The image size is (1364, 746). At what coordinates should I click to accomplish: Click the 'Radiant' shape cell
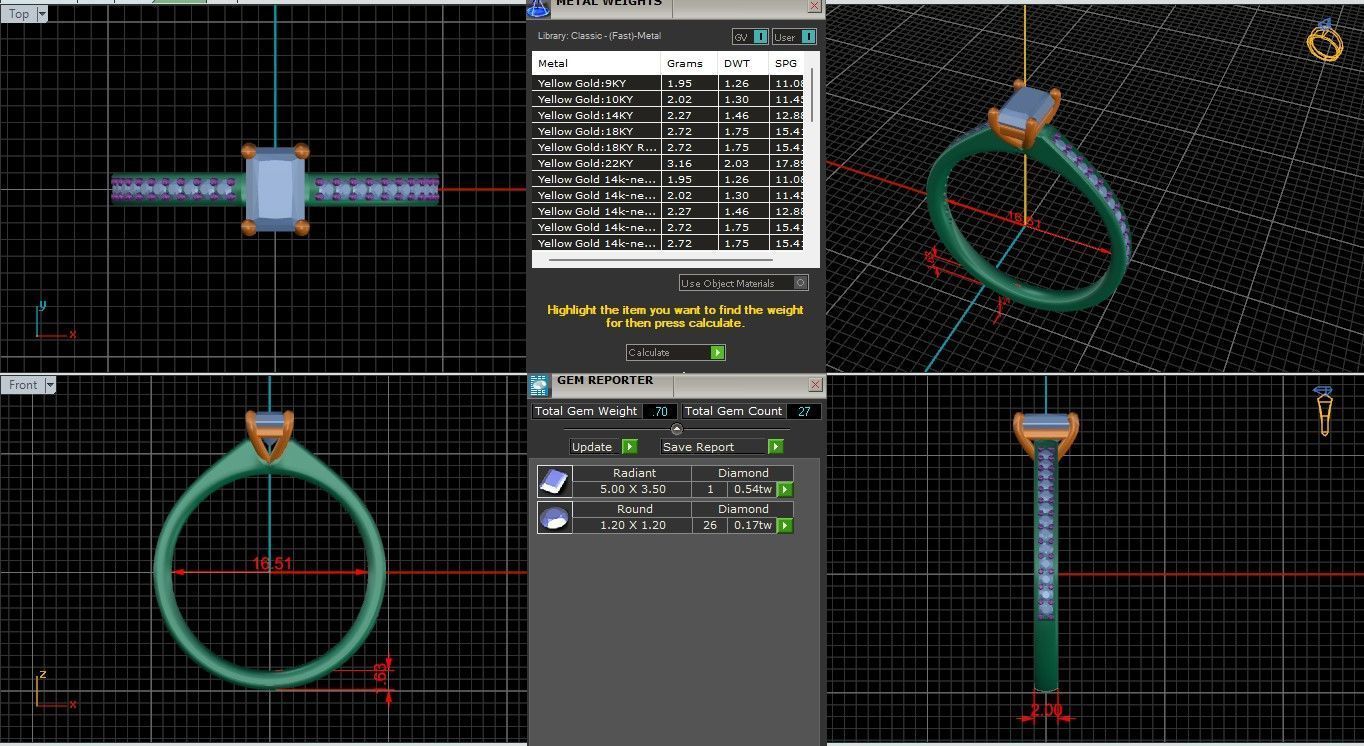[634, 473]
